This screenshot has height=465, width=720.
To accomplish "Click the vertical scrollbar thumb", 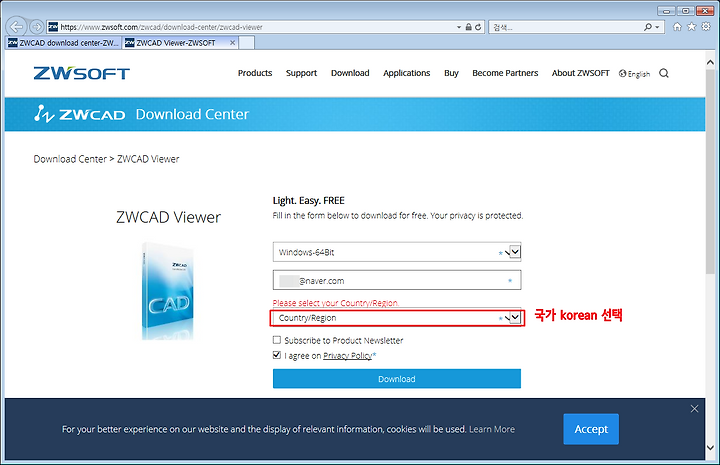I will (x=710, y=171).
